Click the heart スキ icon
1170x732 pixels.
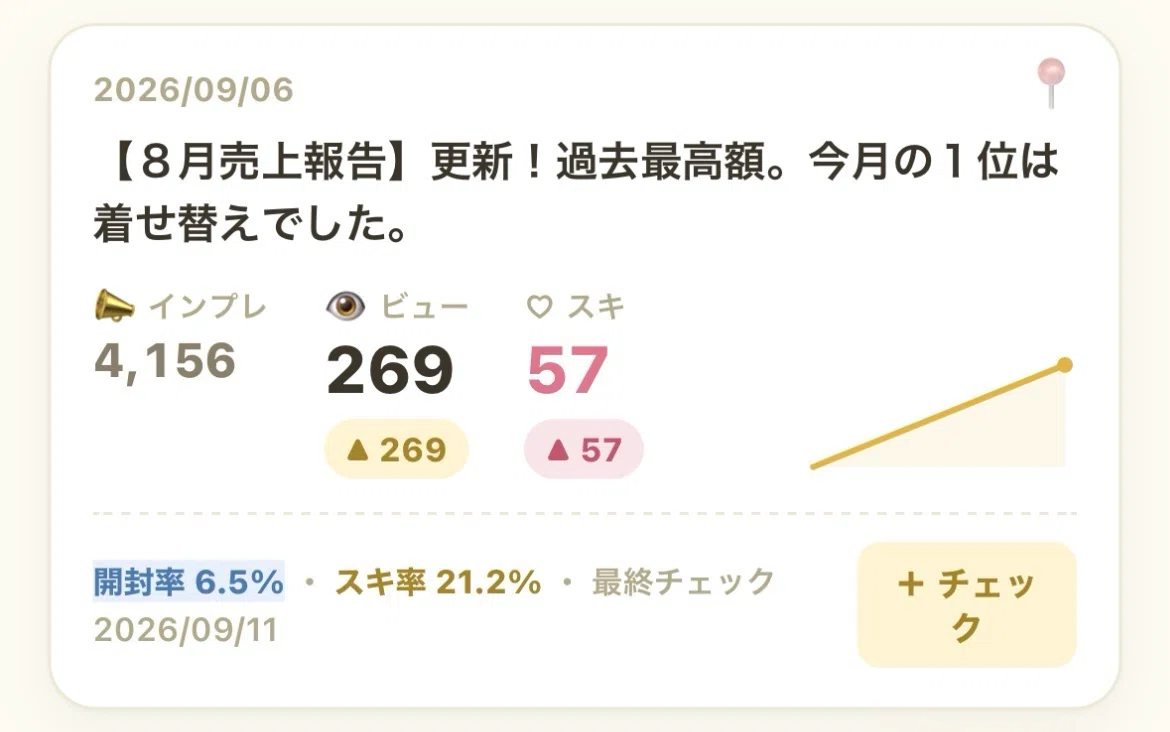tap(539, 307)
